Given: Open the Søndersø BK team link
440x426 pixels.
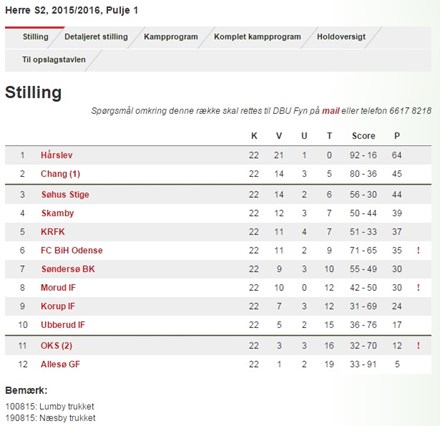Looking at the screenshot, I should 68,269.
